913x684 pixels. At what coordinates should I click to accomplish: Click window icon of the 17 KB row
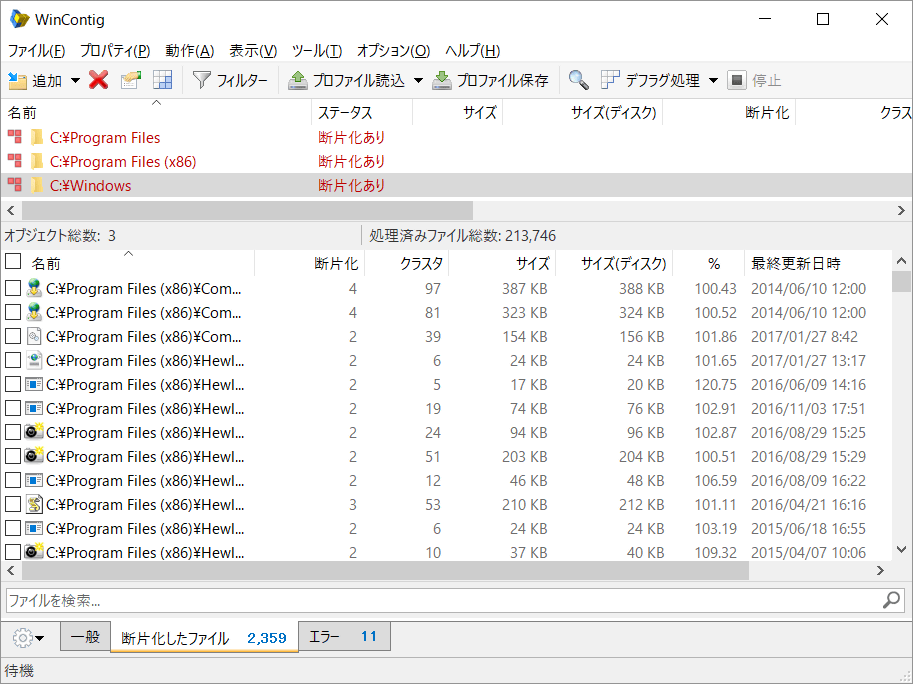34,384
